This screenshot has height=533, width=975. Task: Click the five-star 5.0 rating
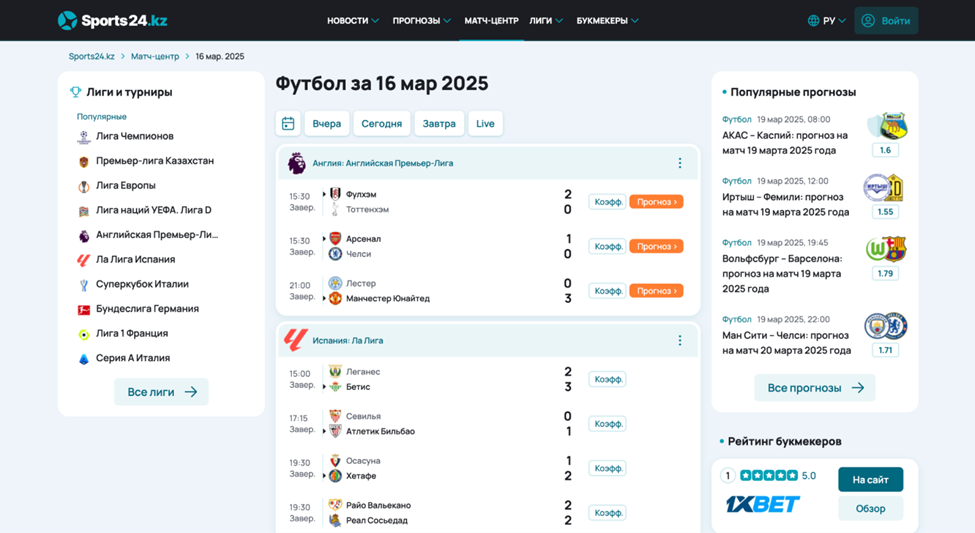pyautogui.click(x=778, y=476)
